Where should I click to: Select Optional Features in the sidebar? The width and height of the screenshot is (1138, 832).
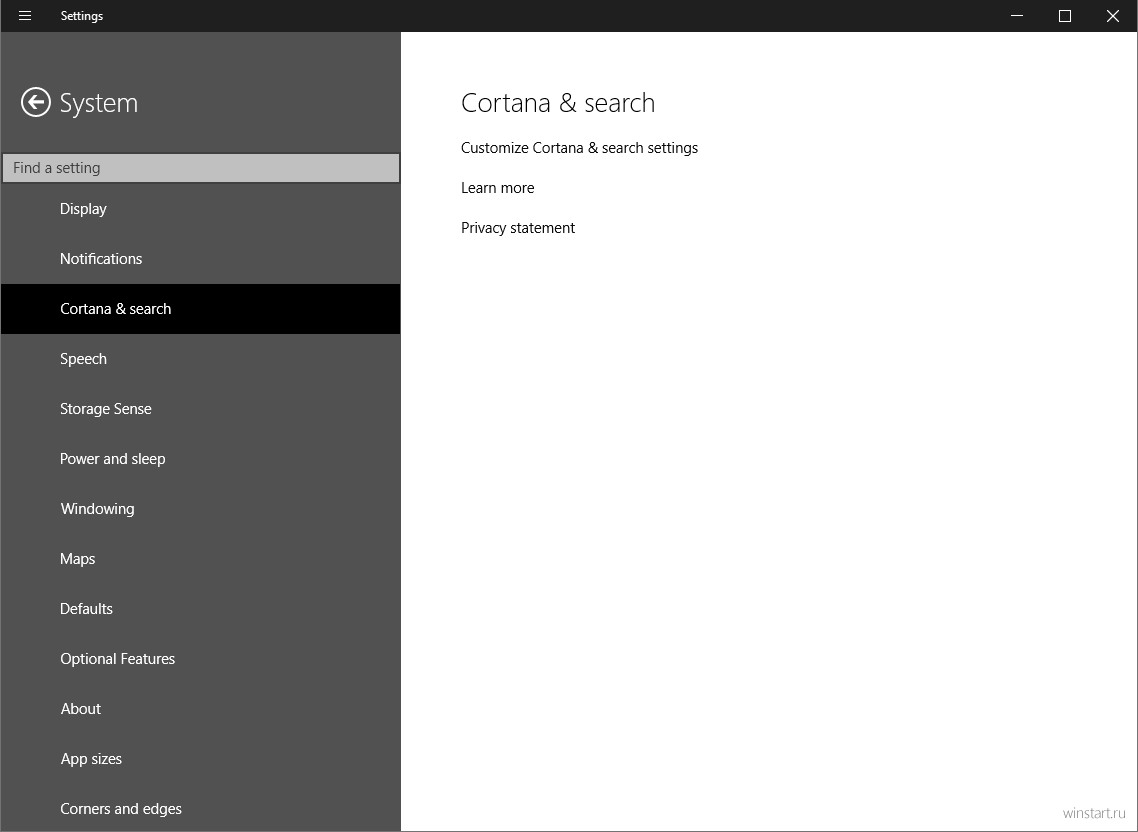coord(200,659)
